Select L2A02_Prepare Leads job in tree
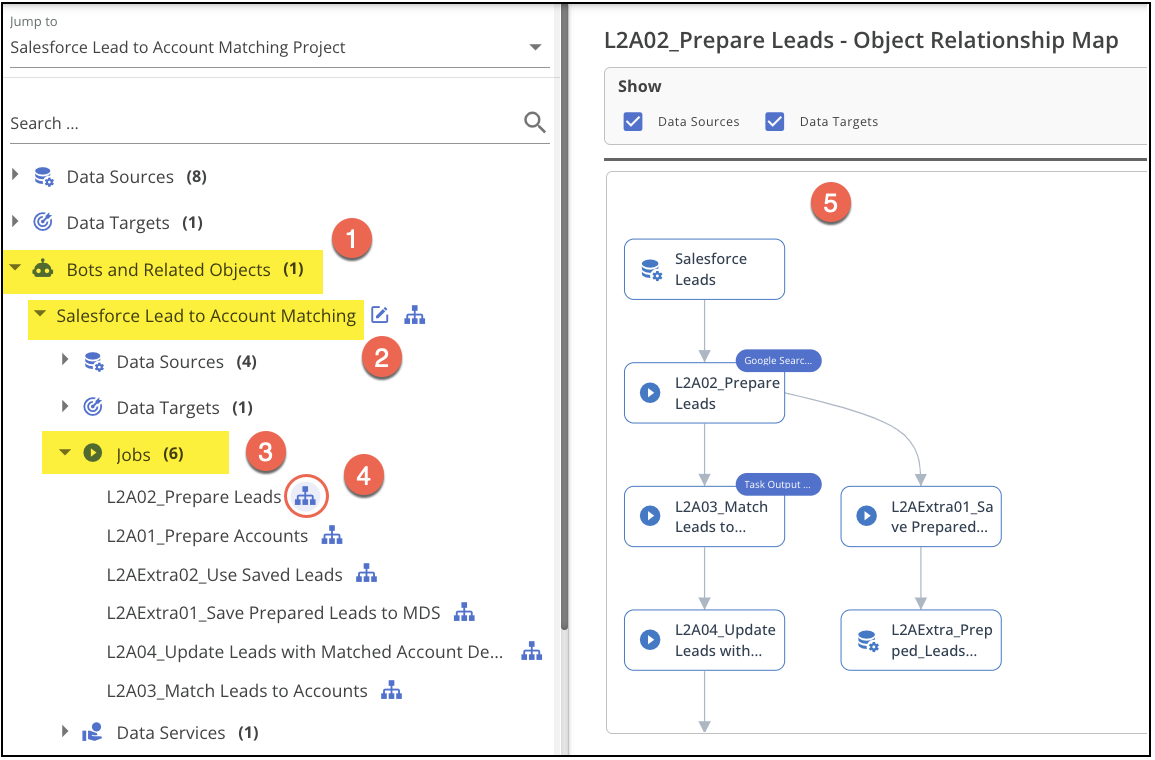The width and height of the screenshot is (1155, 760). pos(194,497)
